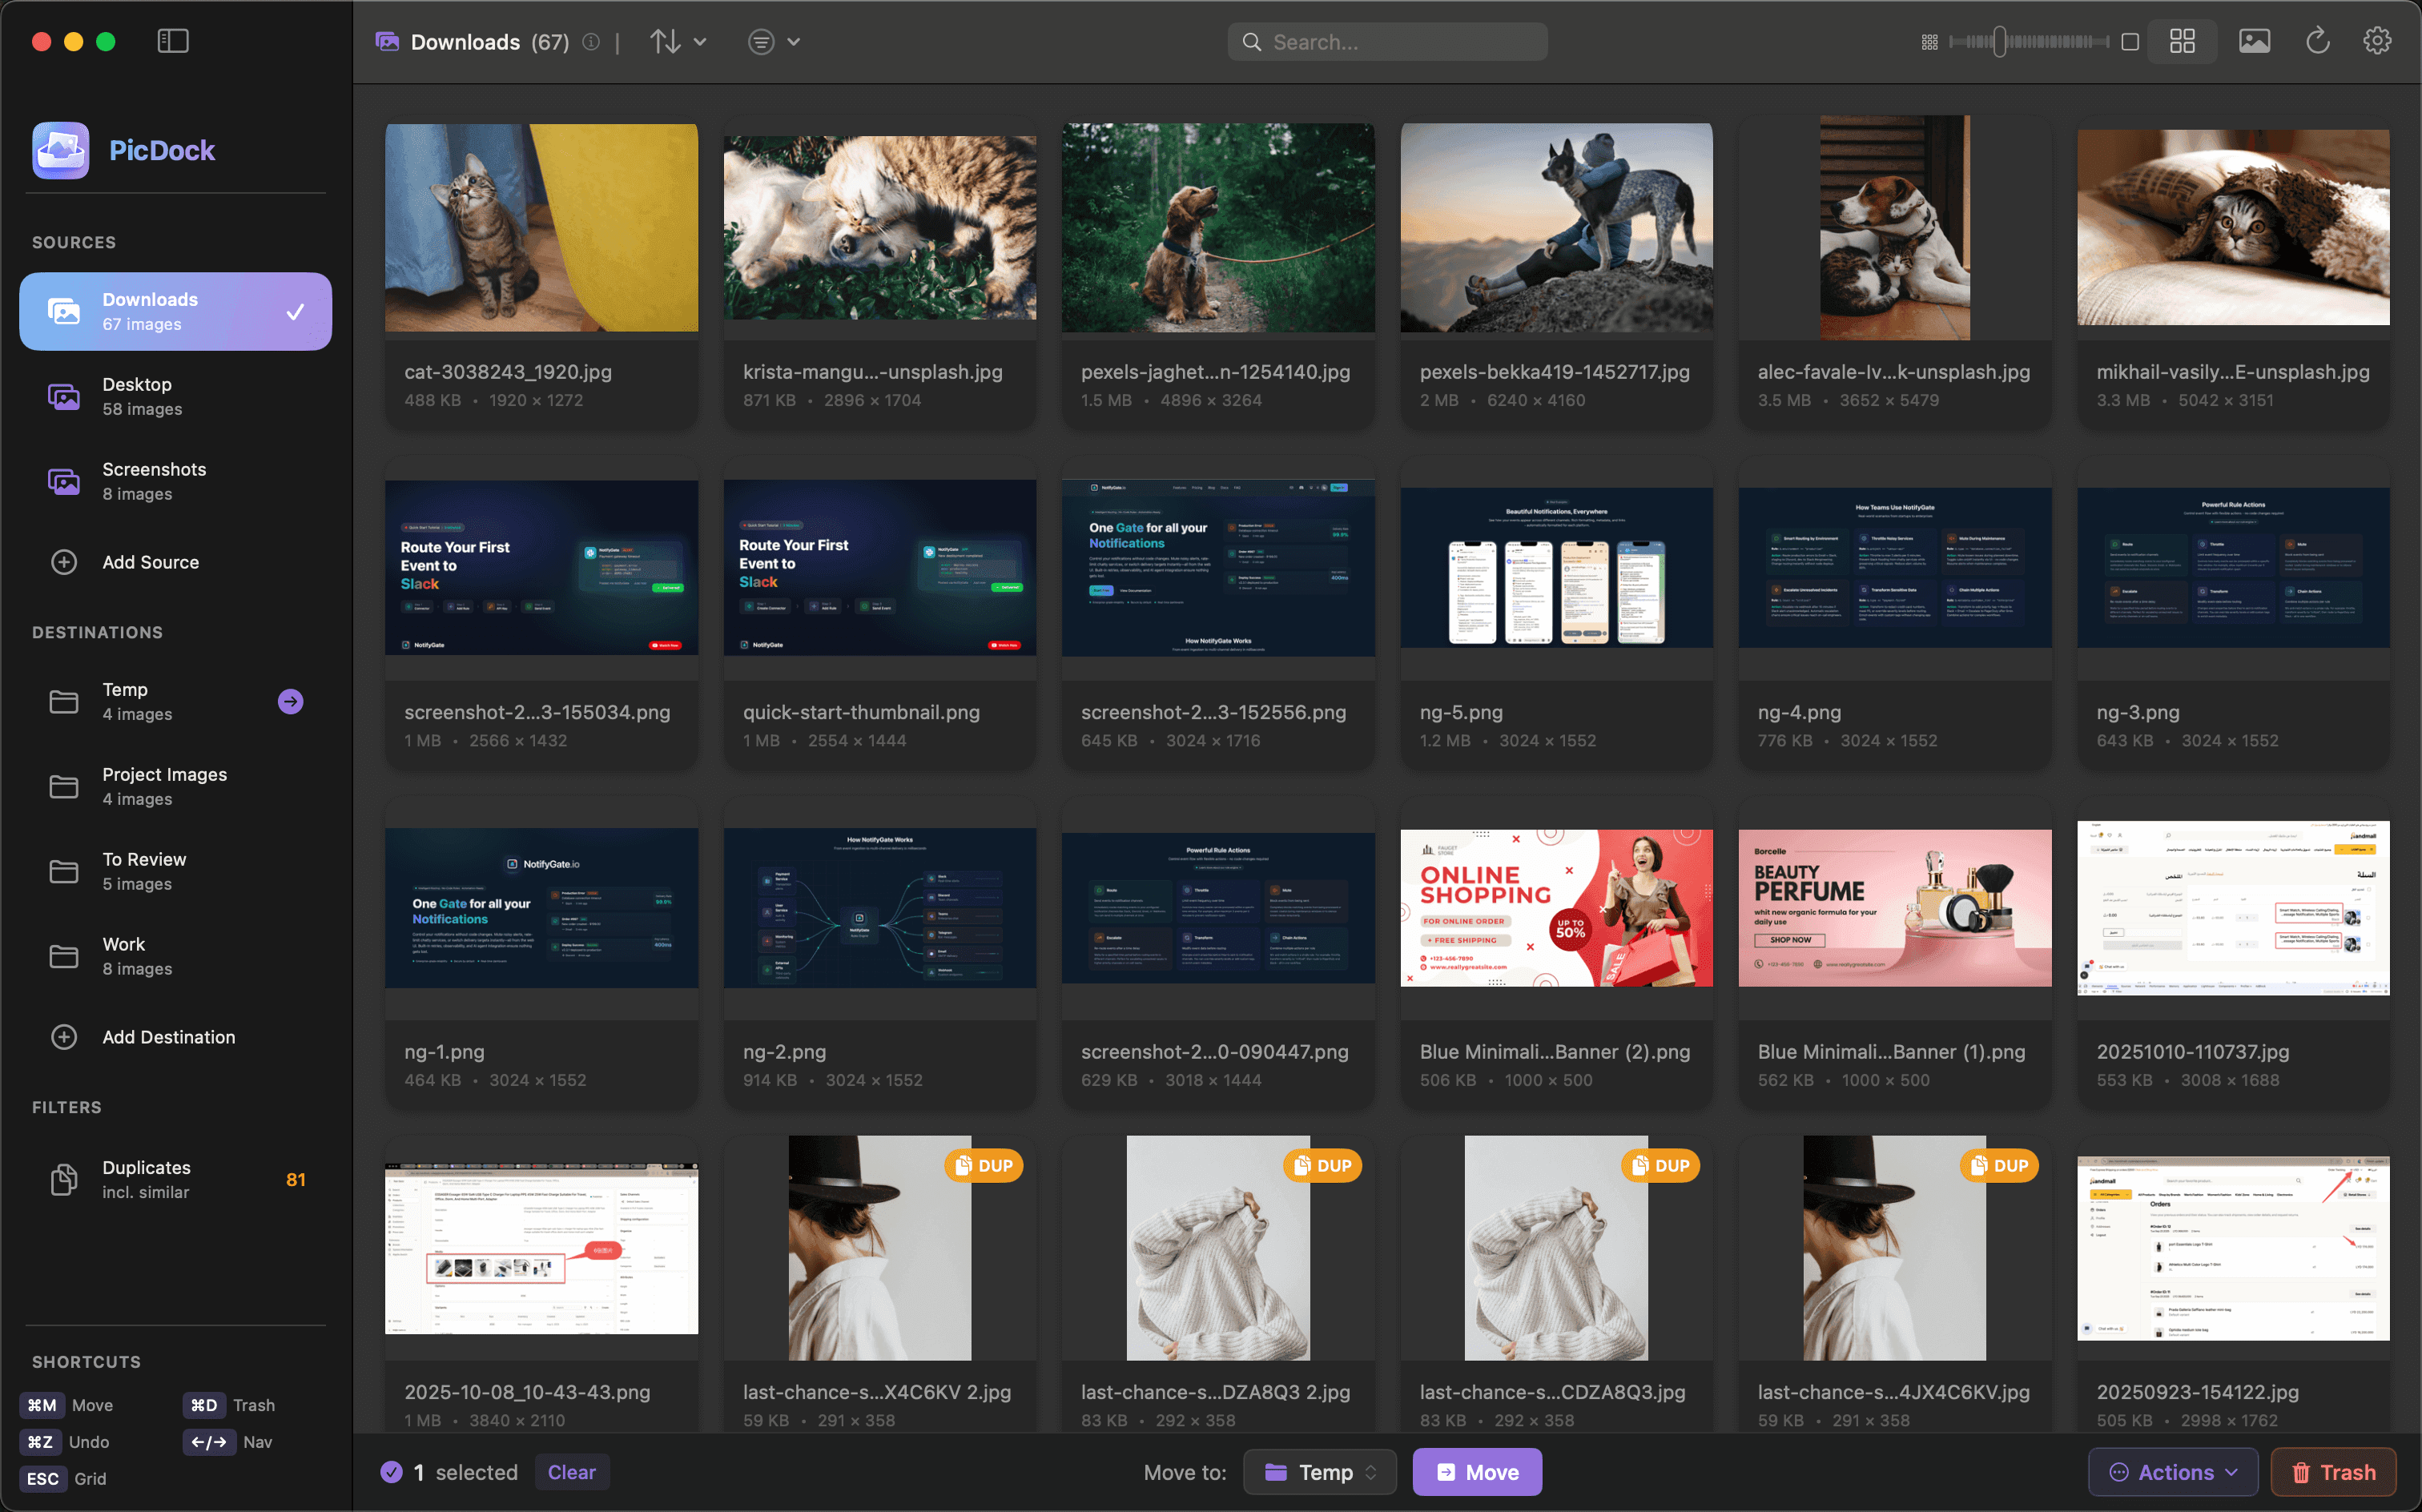This screenshot has width=2422, height=1512.
Task: Click the info icon beside Downloads count
Action: coord(592,41)
